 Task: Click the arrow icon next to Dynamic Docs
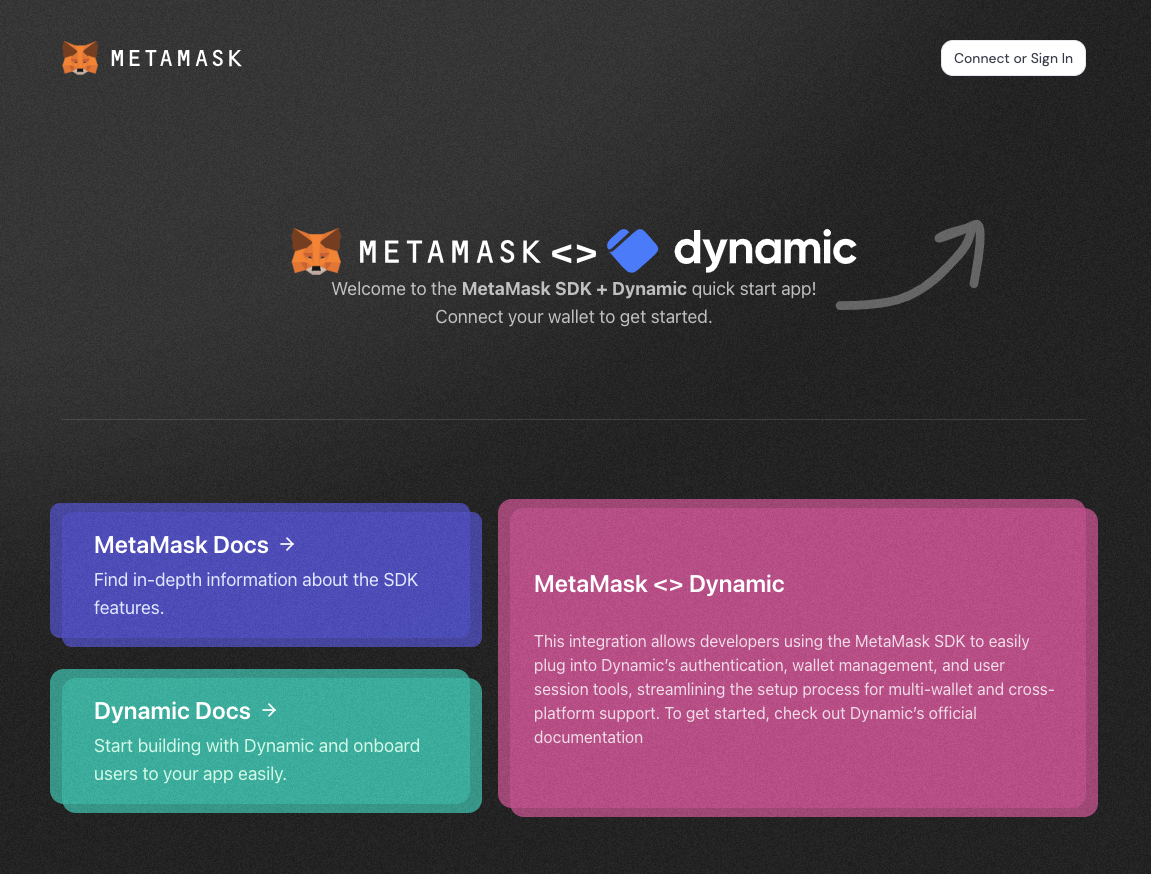(269, 710)
